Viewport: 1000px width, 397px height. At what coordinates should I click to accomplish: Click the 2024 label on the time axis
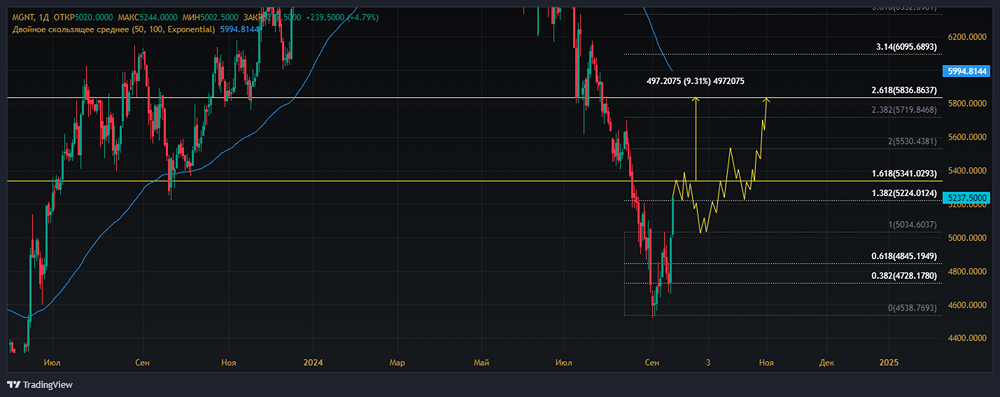tap(313, 363)
